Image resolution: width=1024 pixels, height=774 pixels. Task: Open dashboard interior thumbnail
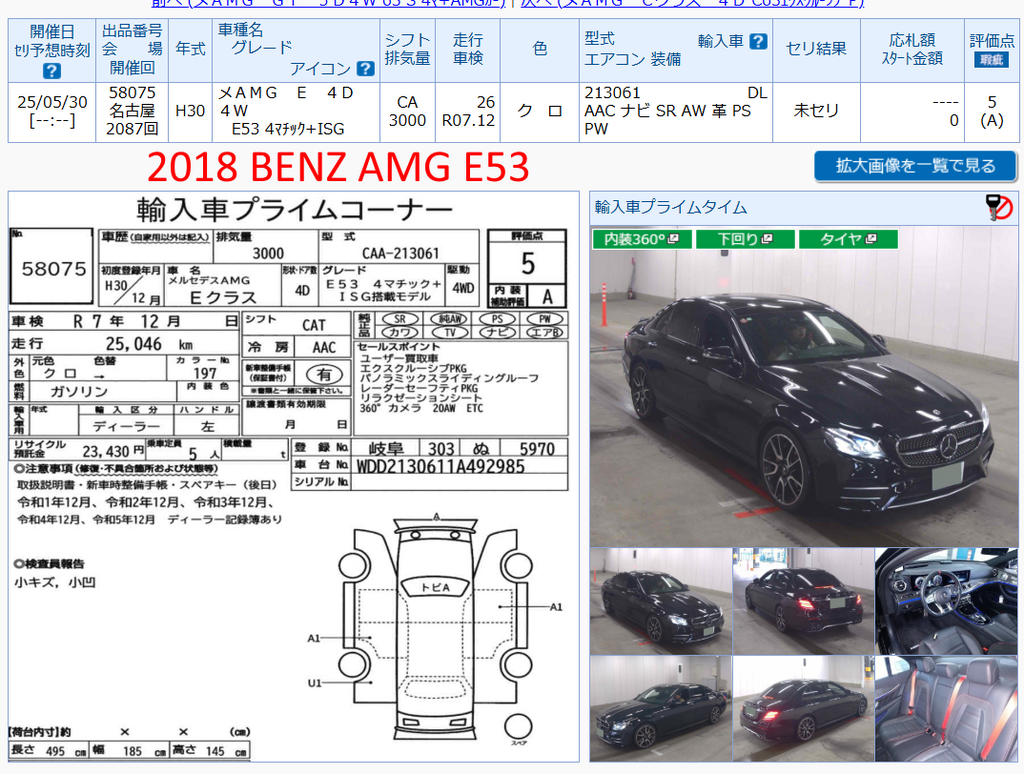click(946, 601)
